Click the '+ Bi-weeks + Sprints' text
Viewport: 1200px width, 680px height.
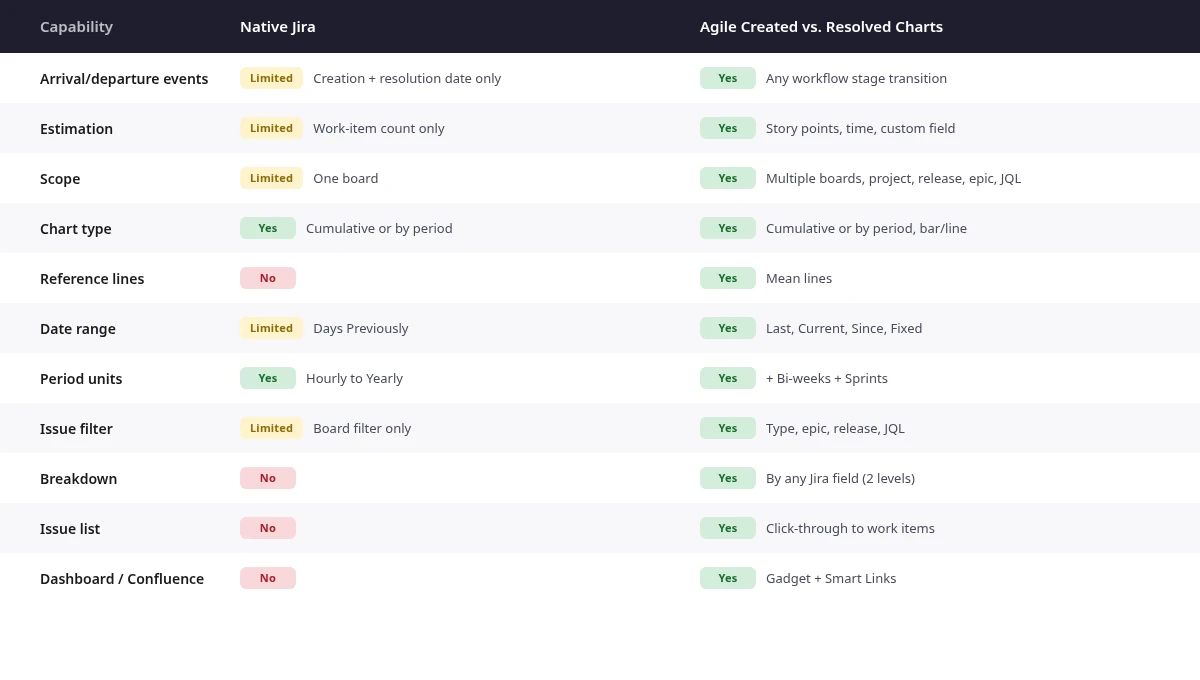827,379
